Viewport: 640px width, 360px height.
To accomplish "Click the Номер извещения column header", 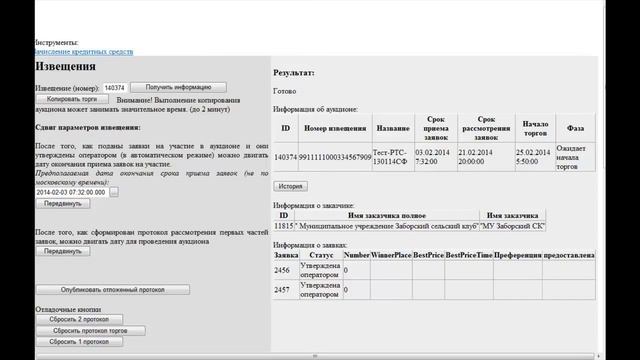I will (x=335, y=128).
